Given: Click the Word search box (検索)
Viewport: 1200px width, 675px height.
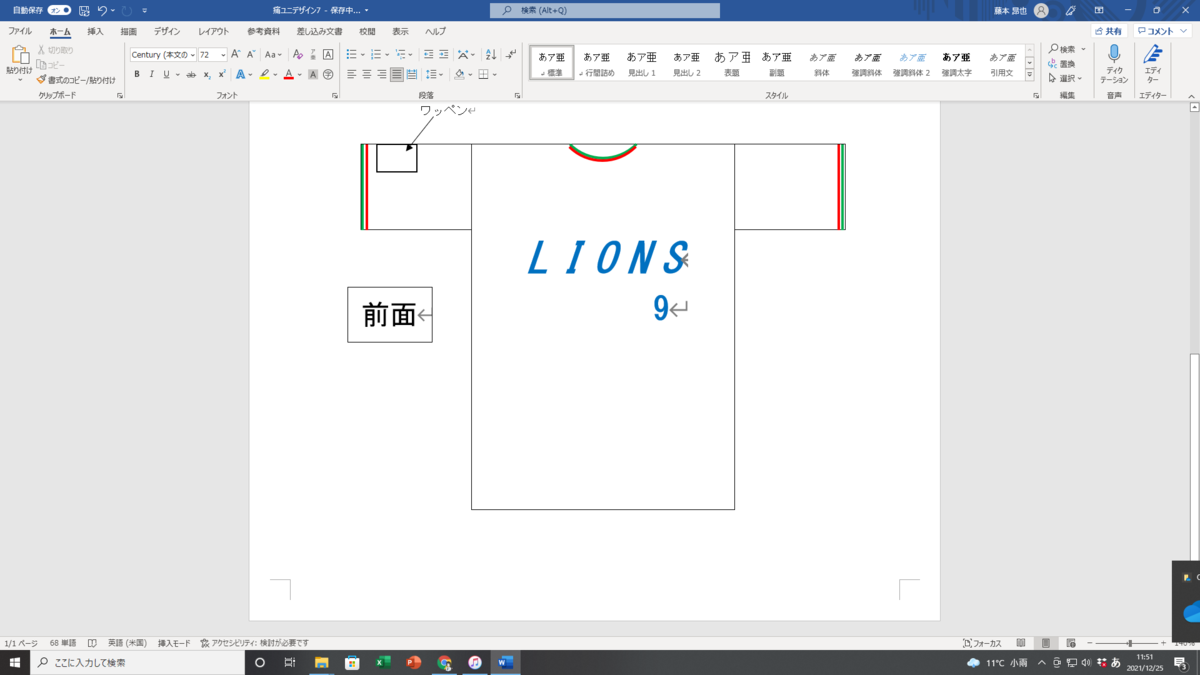Looking at the screenshot, I should click(x=605, y=10).
